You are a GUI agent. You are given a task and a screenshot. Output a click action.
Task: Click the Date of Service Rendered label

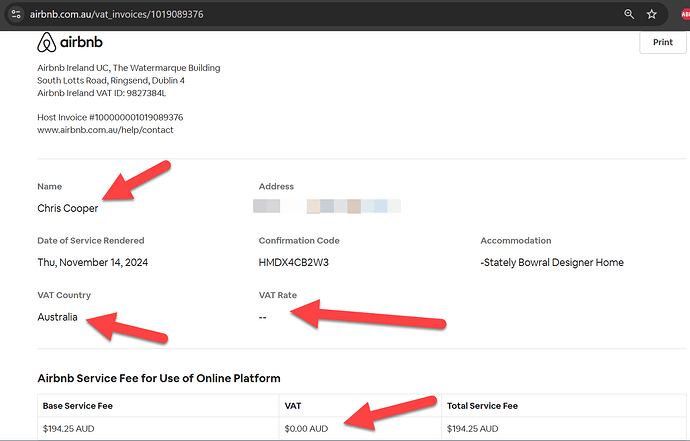(91, 241)
